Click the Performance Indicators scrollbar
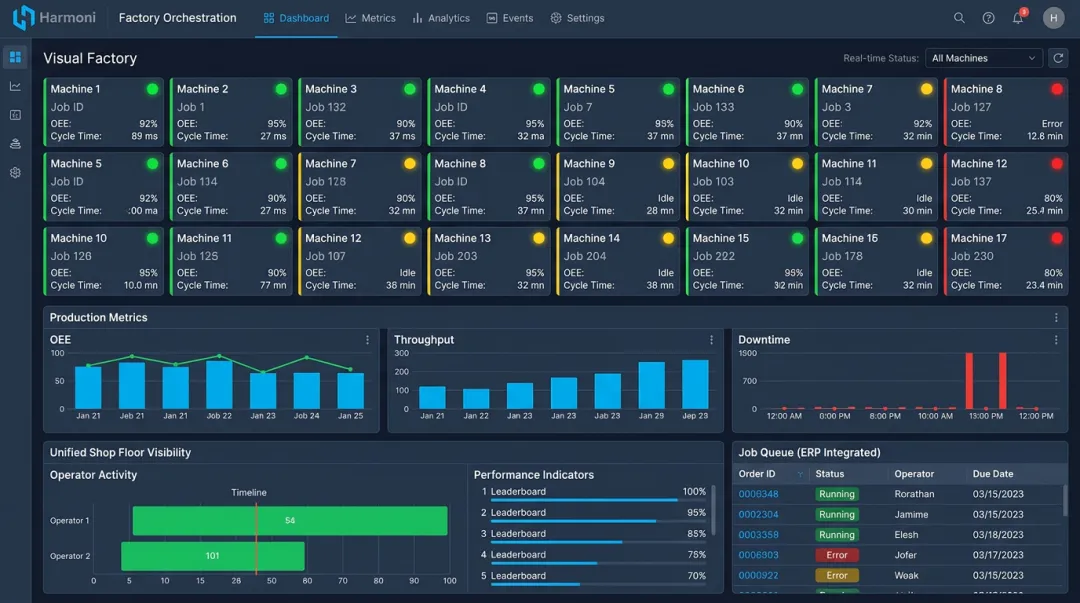 pyautogui.click(x=713, y=510)
